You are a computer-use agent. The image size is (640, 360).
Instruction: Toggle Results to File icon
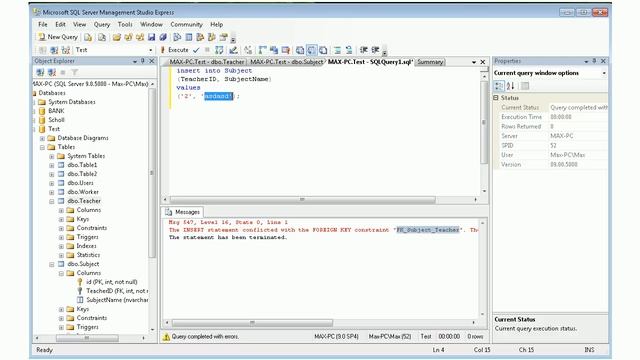click(x=323, y=50)
